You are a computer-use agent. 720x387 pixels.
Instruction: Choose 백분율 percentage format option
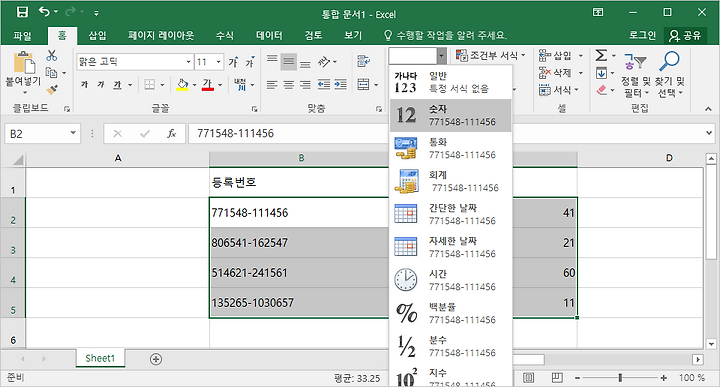tap(450, 314)
